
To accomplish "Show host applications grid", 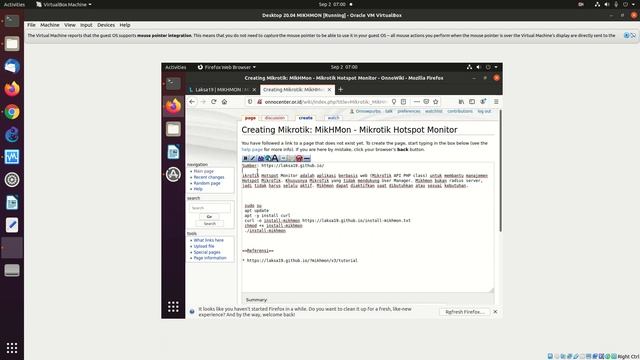I will [12, 348].
